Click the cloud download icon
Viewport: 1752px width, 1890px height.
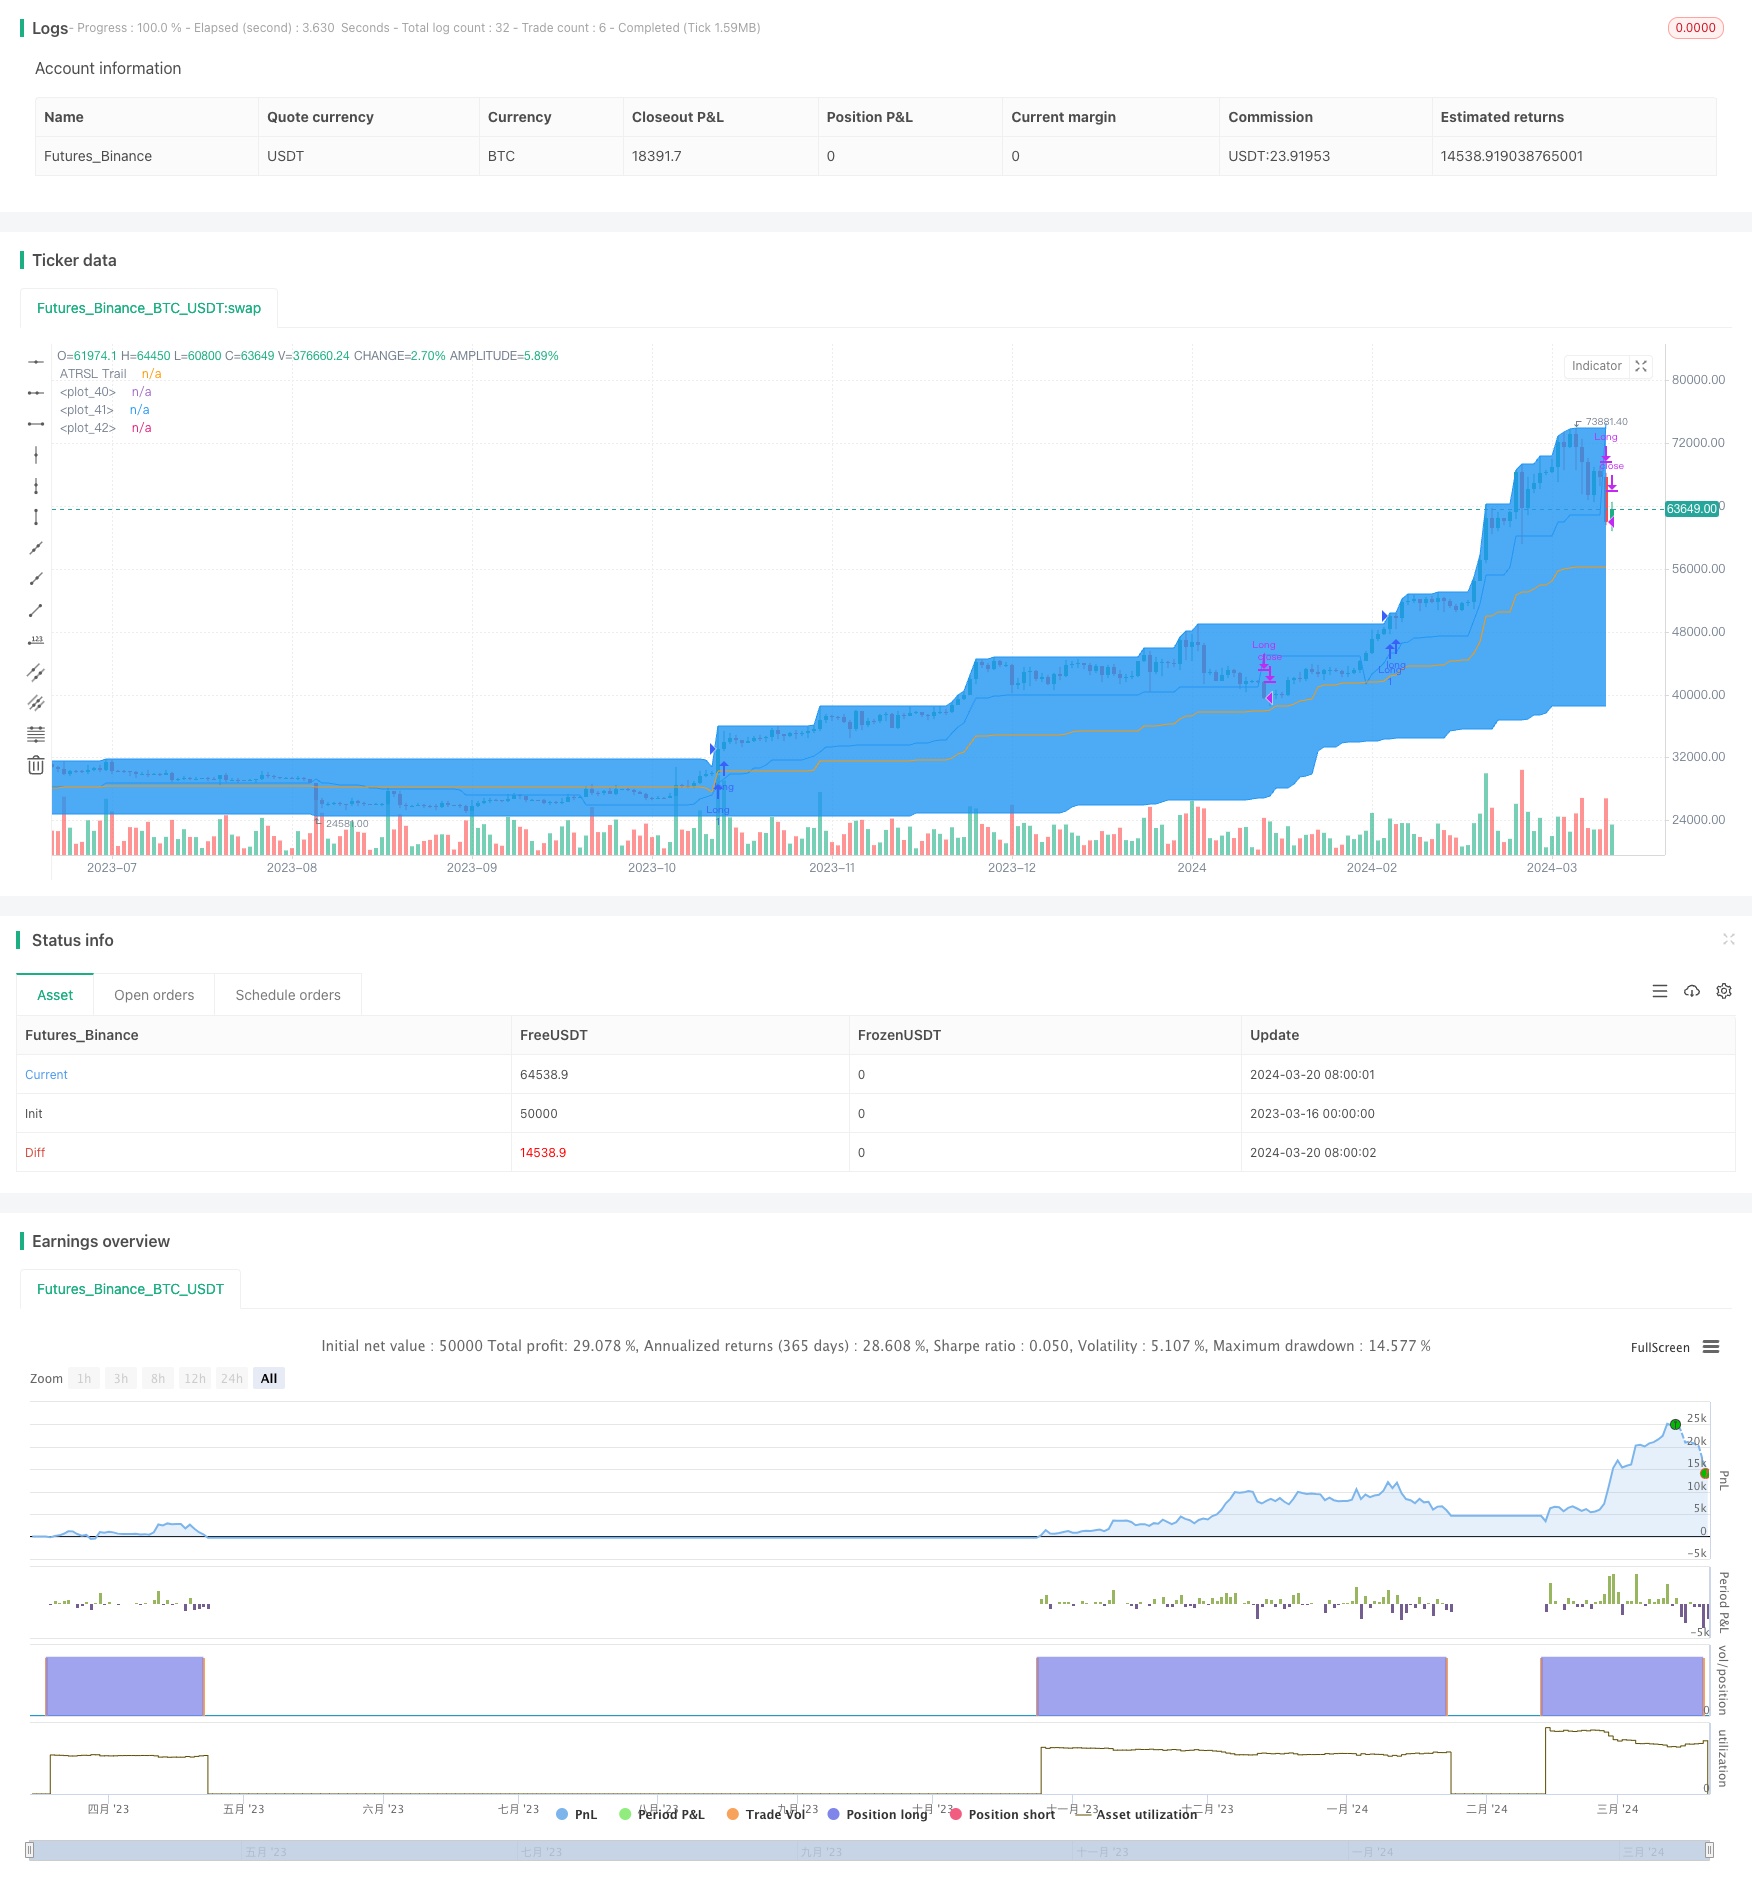coord(1692,991)
